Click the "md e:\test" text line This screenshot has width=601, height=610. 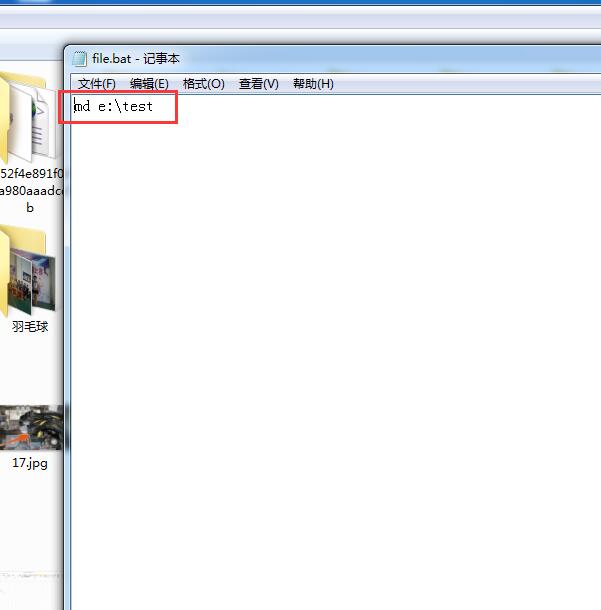point(113,106)
